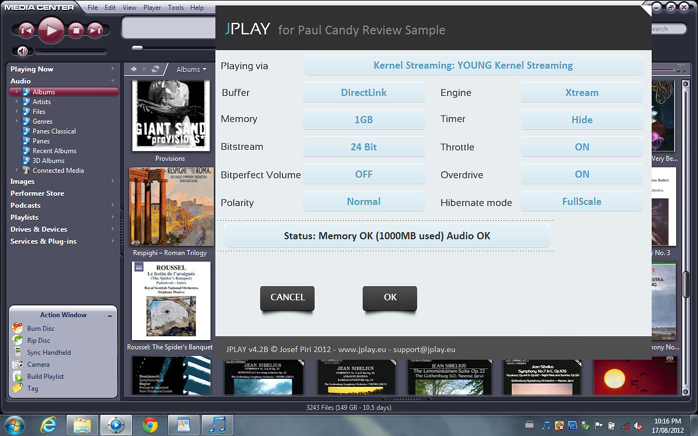This screenshot has height=436, width=698.
Task: Toggle the Polarity Normal setting
Action: pyautogui.click(x=364, y=201)
